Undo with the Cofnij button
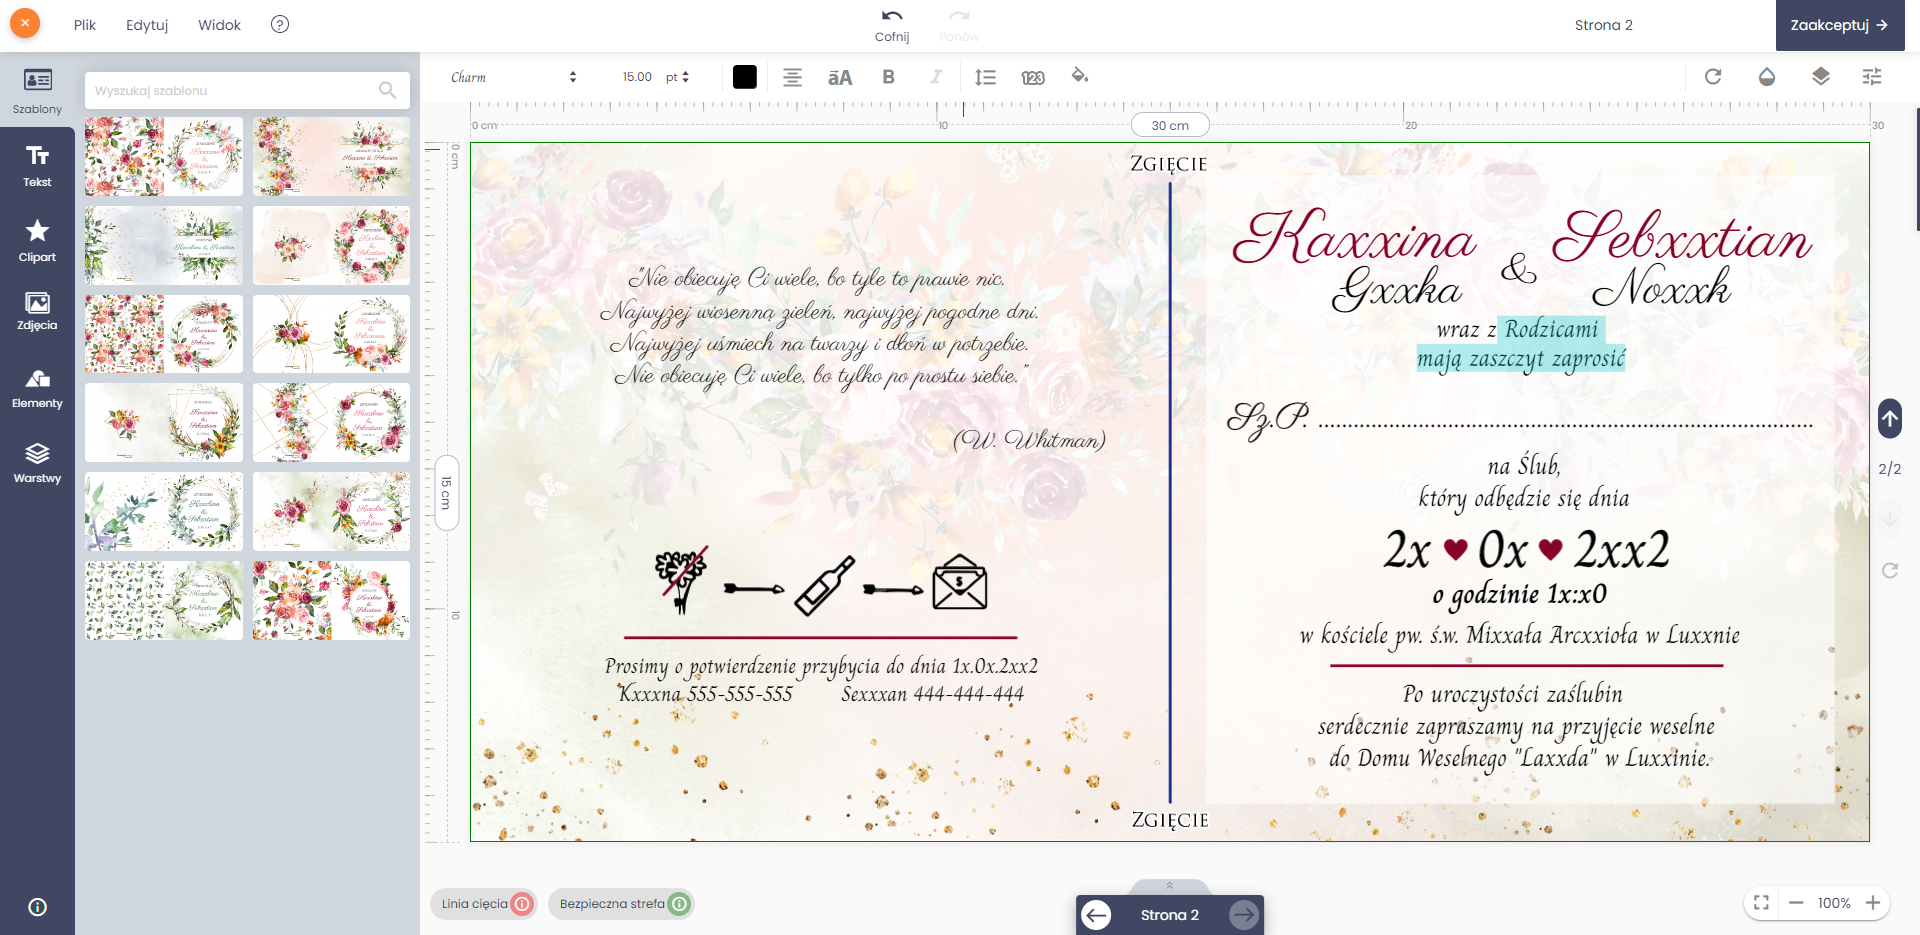The width and height of the screenshot is (1920, 935). (x=892, y=26)
